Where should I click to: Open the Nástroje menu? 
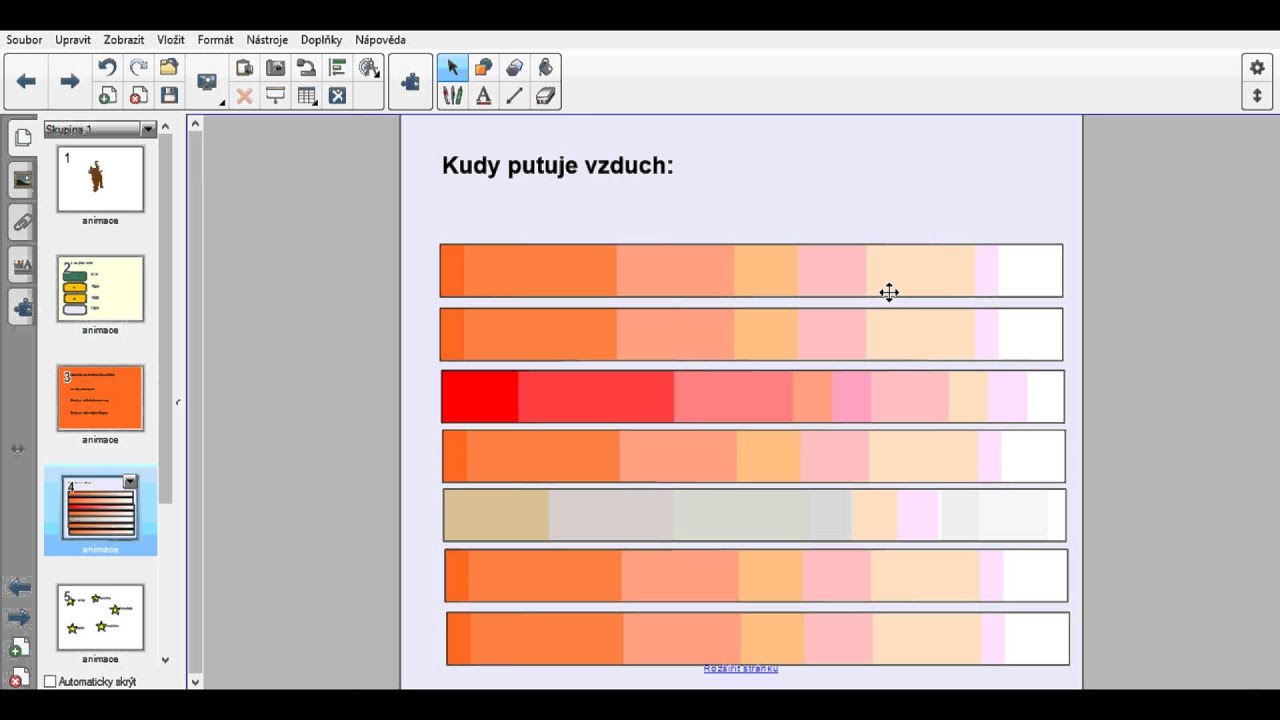coord(267,40)
